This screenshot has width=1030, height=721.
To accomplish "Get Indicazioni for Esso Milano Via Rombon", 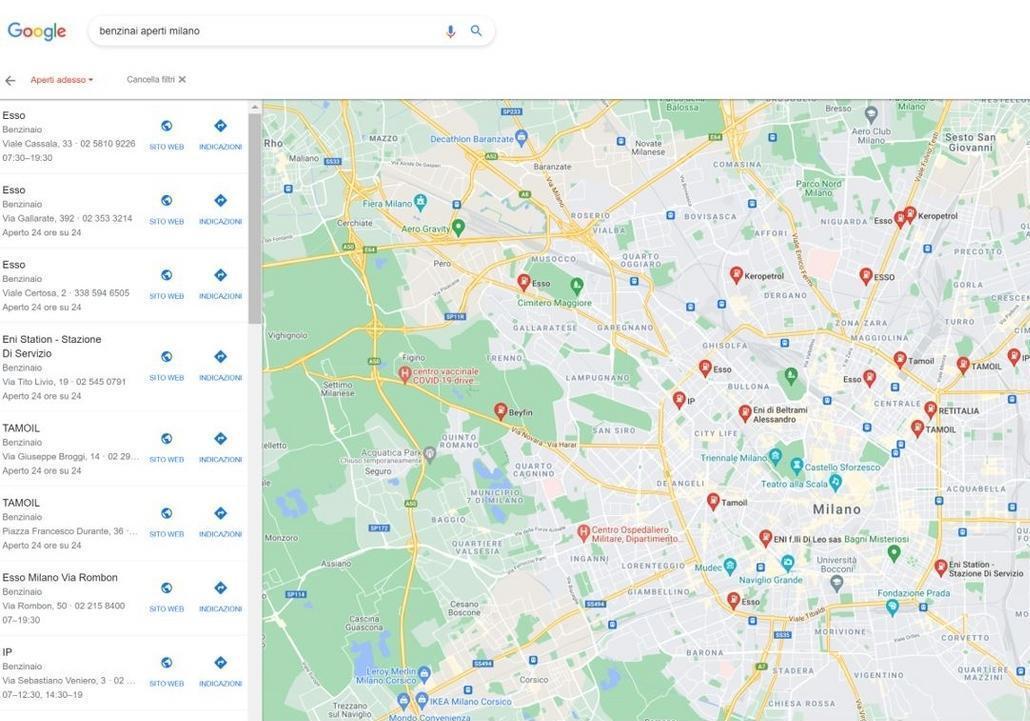I will pyautogui.click(x=221, y=598).
